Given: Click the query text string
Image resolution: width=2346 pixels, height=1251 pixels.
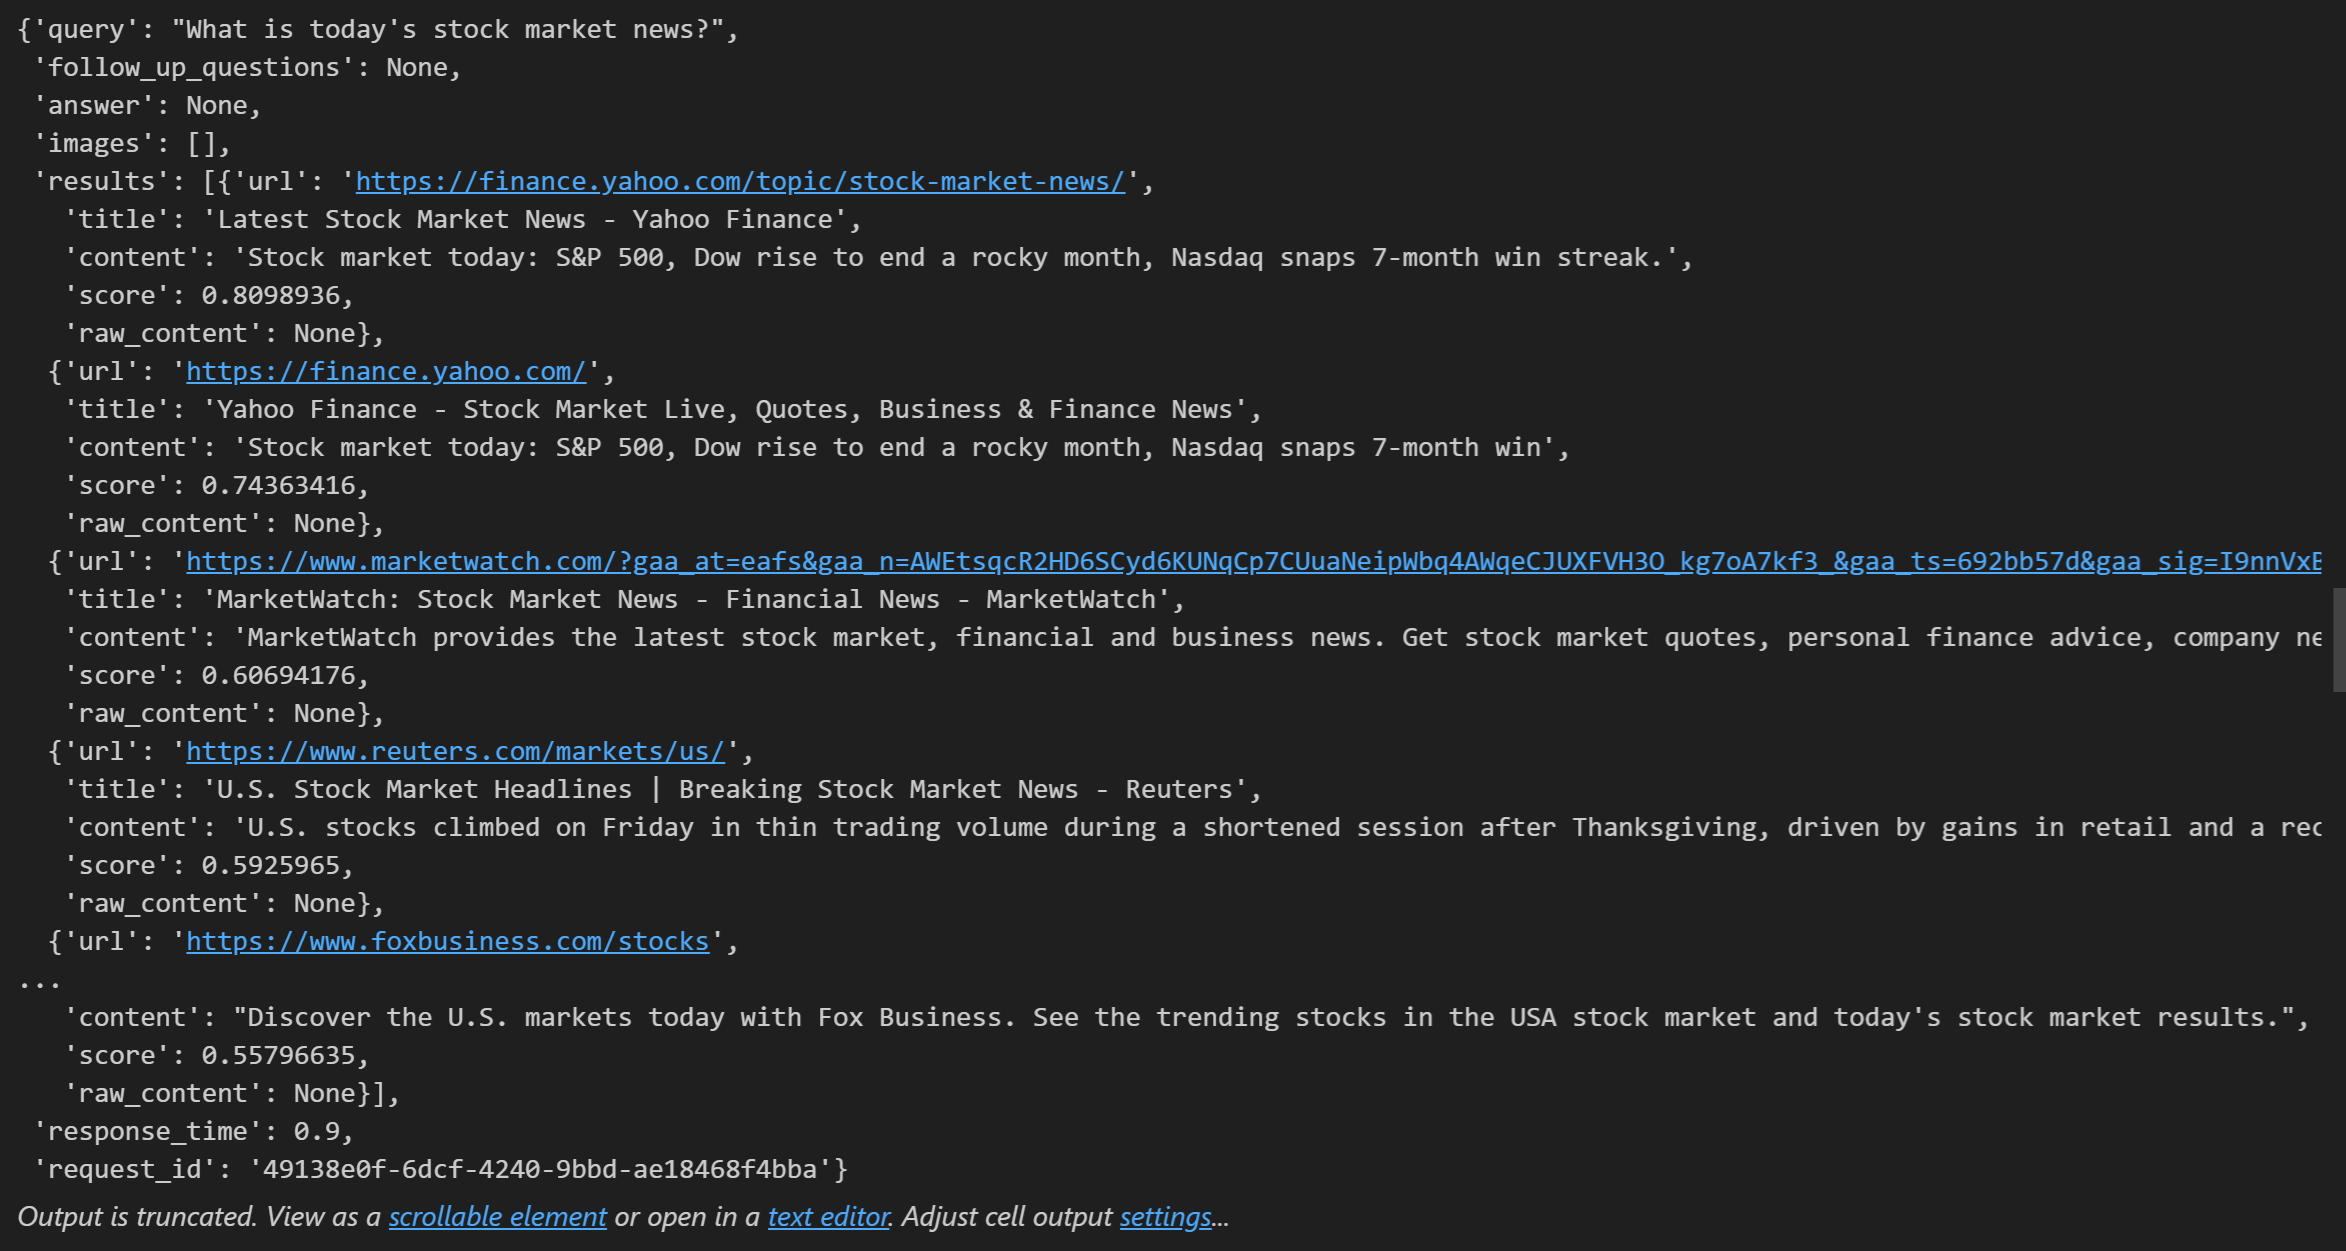Looking at the screenshot, I should point(447,29).
